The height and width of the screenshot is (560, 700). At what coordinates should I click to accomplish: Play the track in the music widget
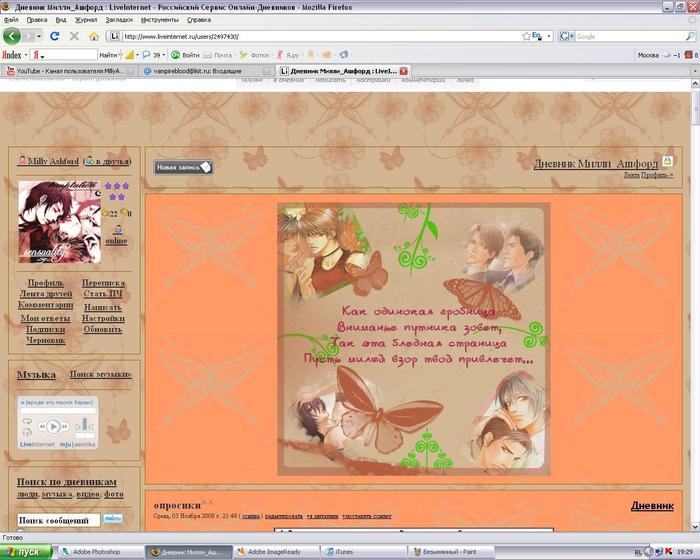[x=54, y=426]
